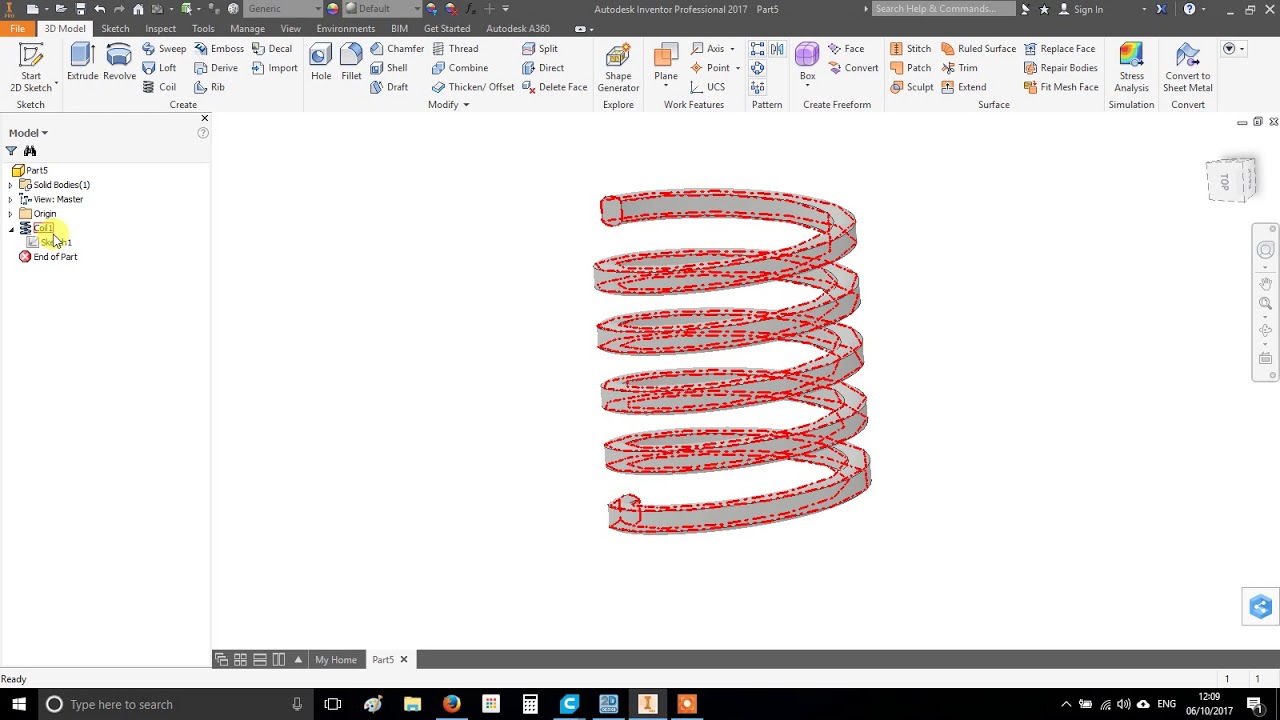The height and width of the screenshot is (720, 1280).
Task: Launch the Shape Generator
Action: point(618,68)
